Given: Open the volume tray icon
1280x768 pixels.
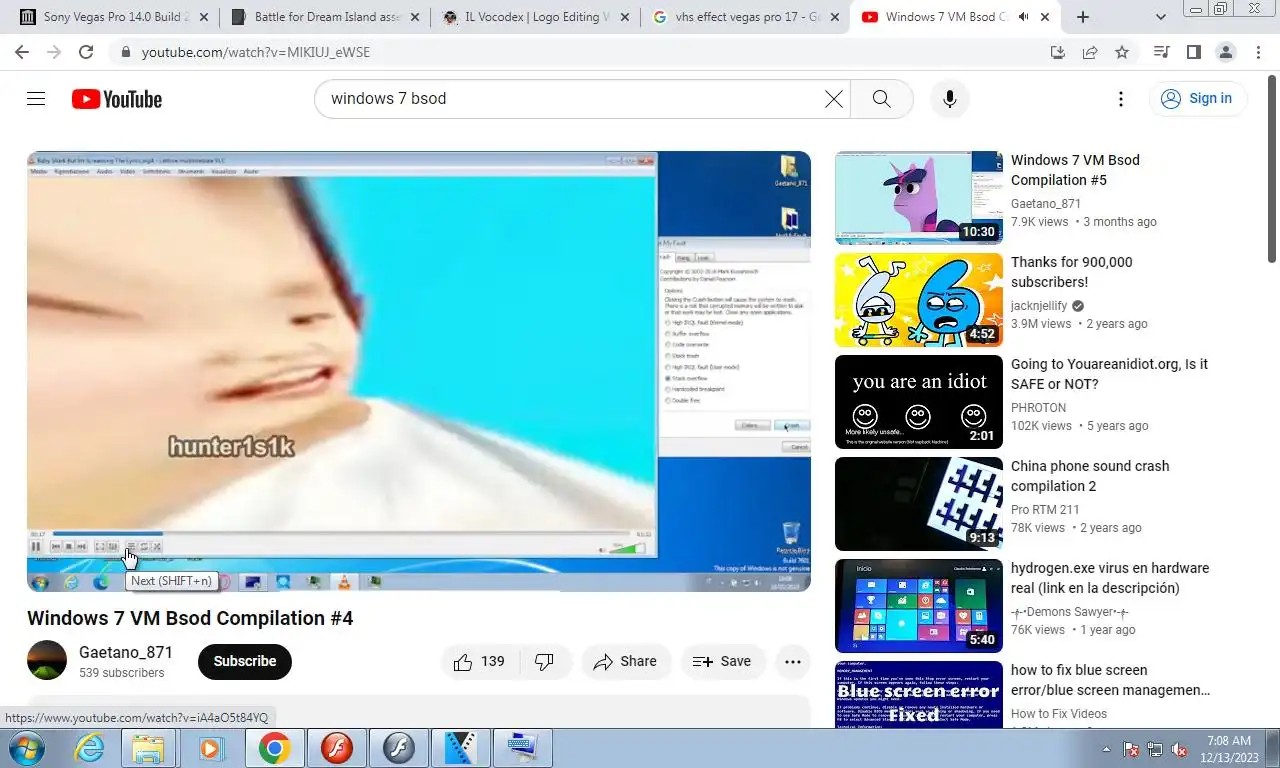Looking at the screenshot, I should (x=1178, y=749).
